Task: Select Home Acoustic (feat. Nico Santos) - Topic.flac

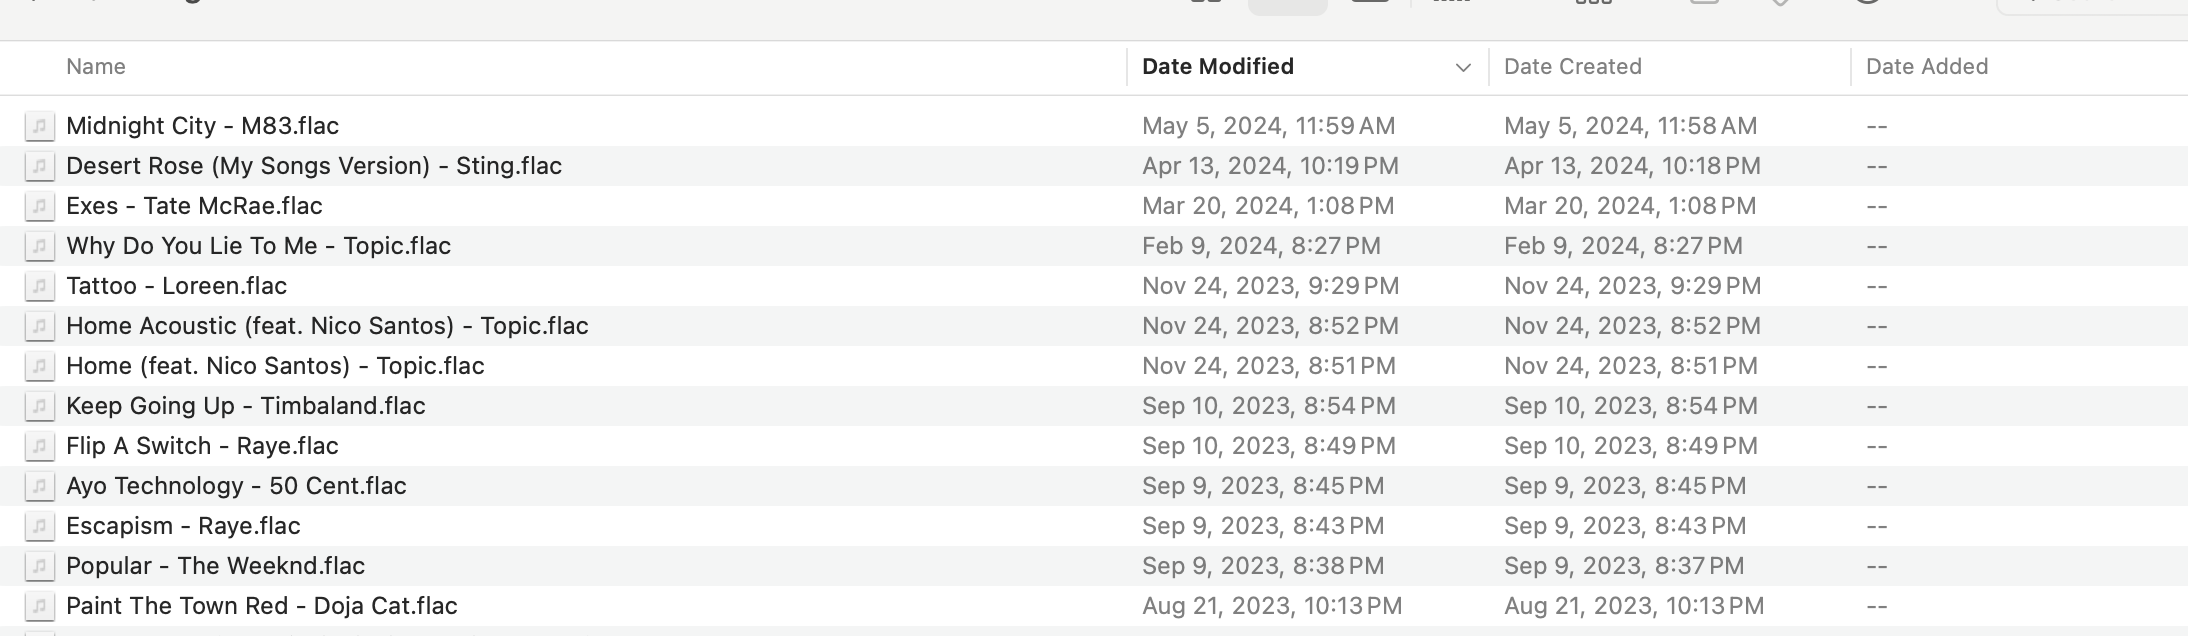Action: coord(327,326)
